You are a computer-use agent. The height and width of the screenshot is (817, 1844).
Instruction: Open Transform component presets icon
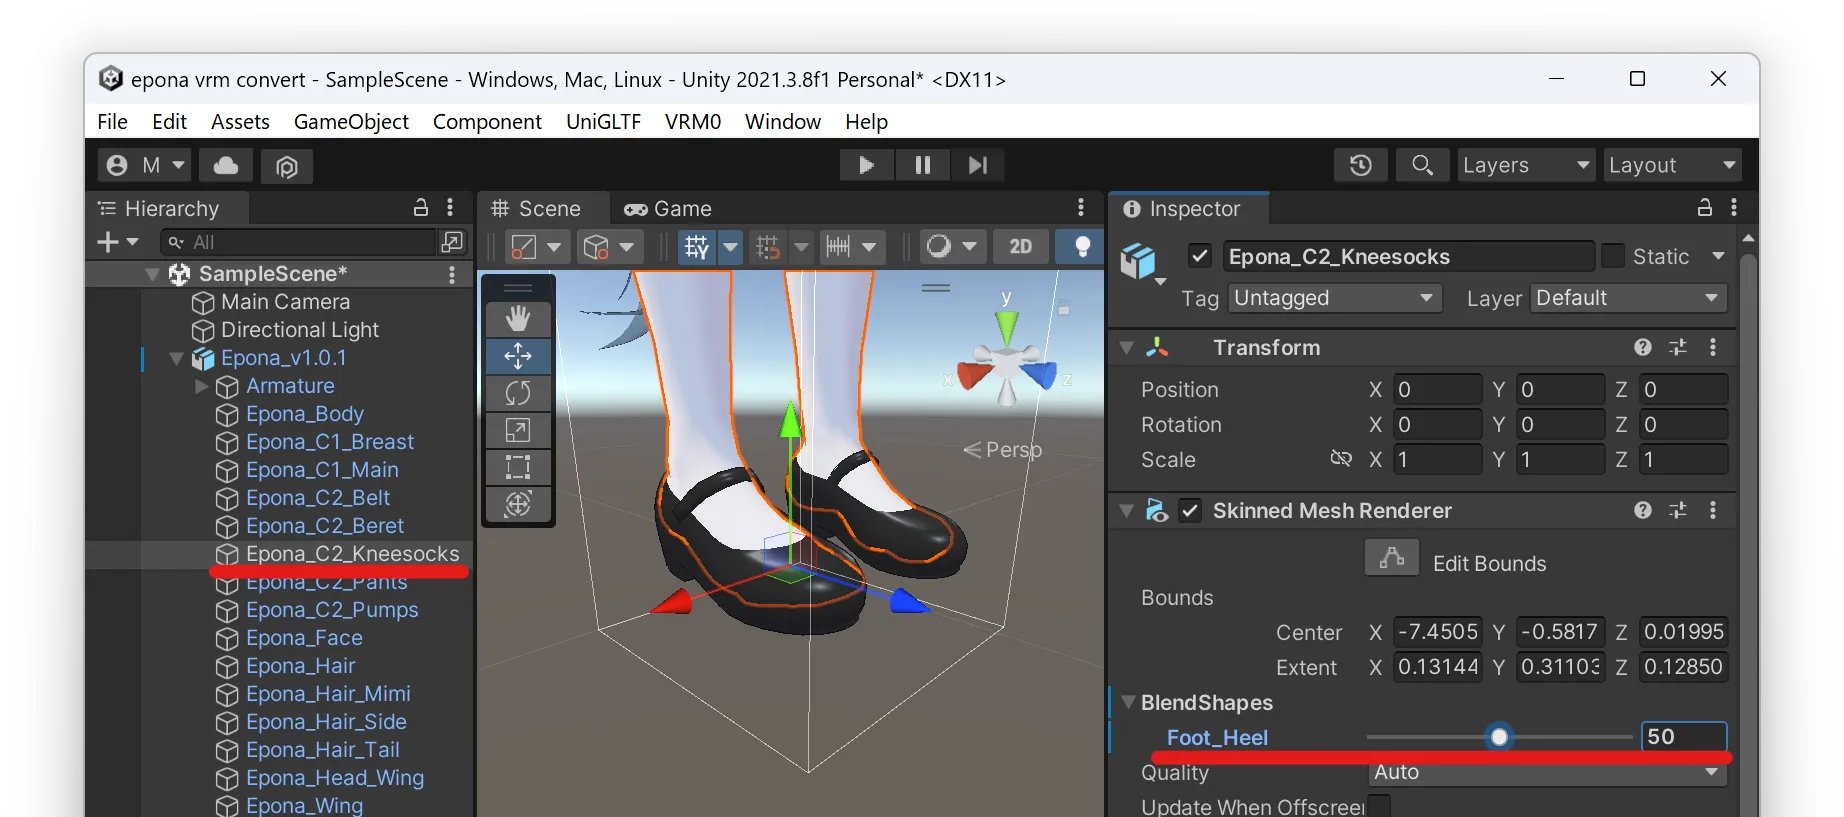pyautogui.click(x=1678, y=347)
